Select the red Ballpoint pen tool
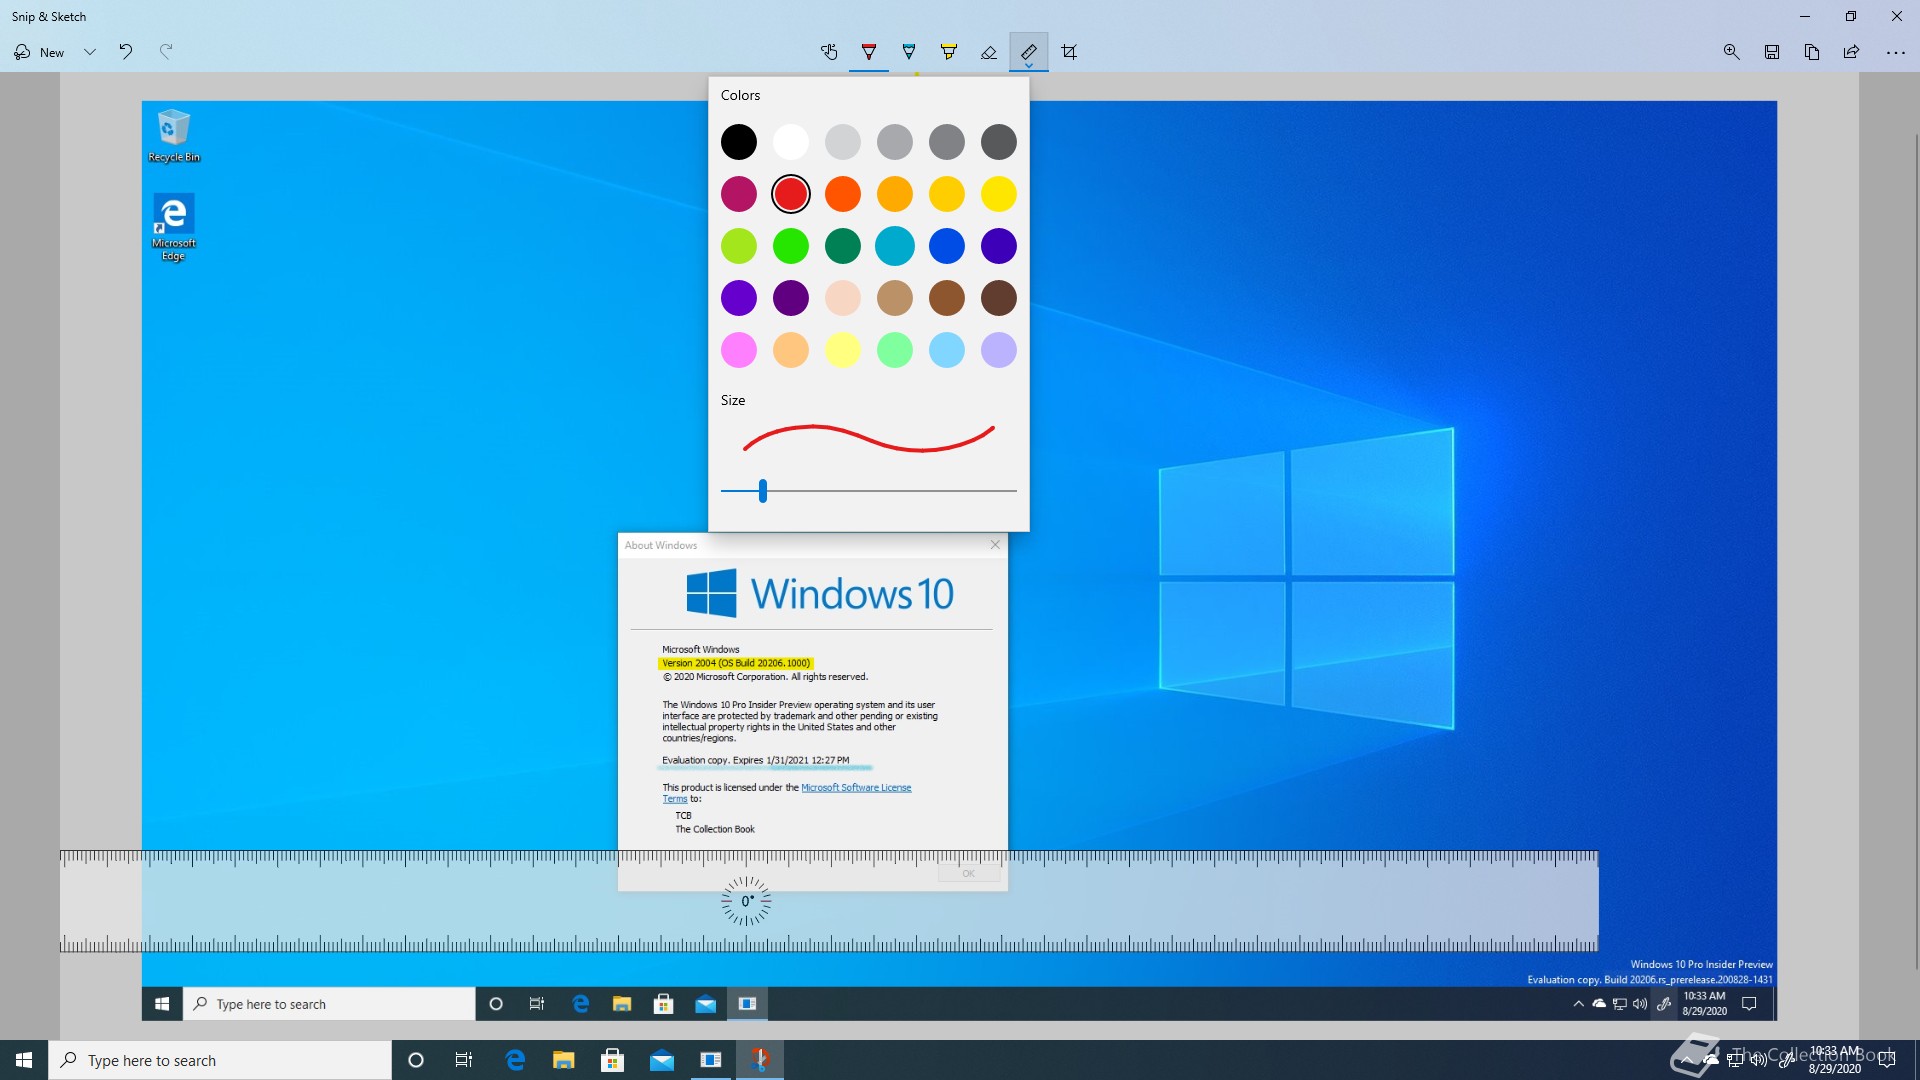Screen dimensions: 1920x1080 869,52
